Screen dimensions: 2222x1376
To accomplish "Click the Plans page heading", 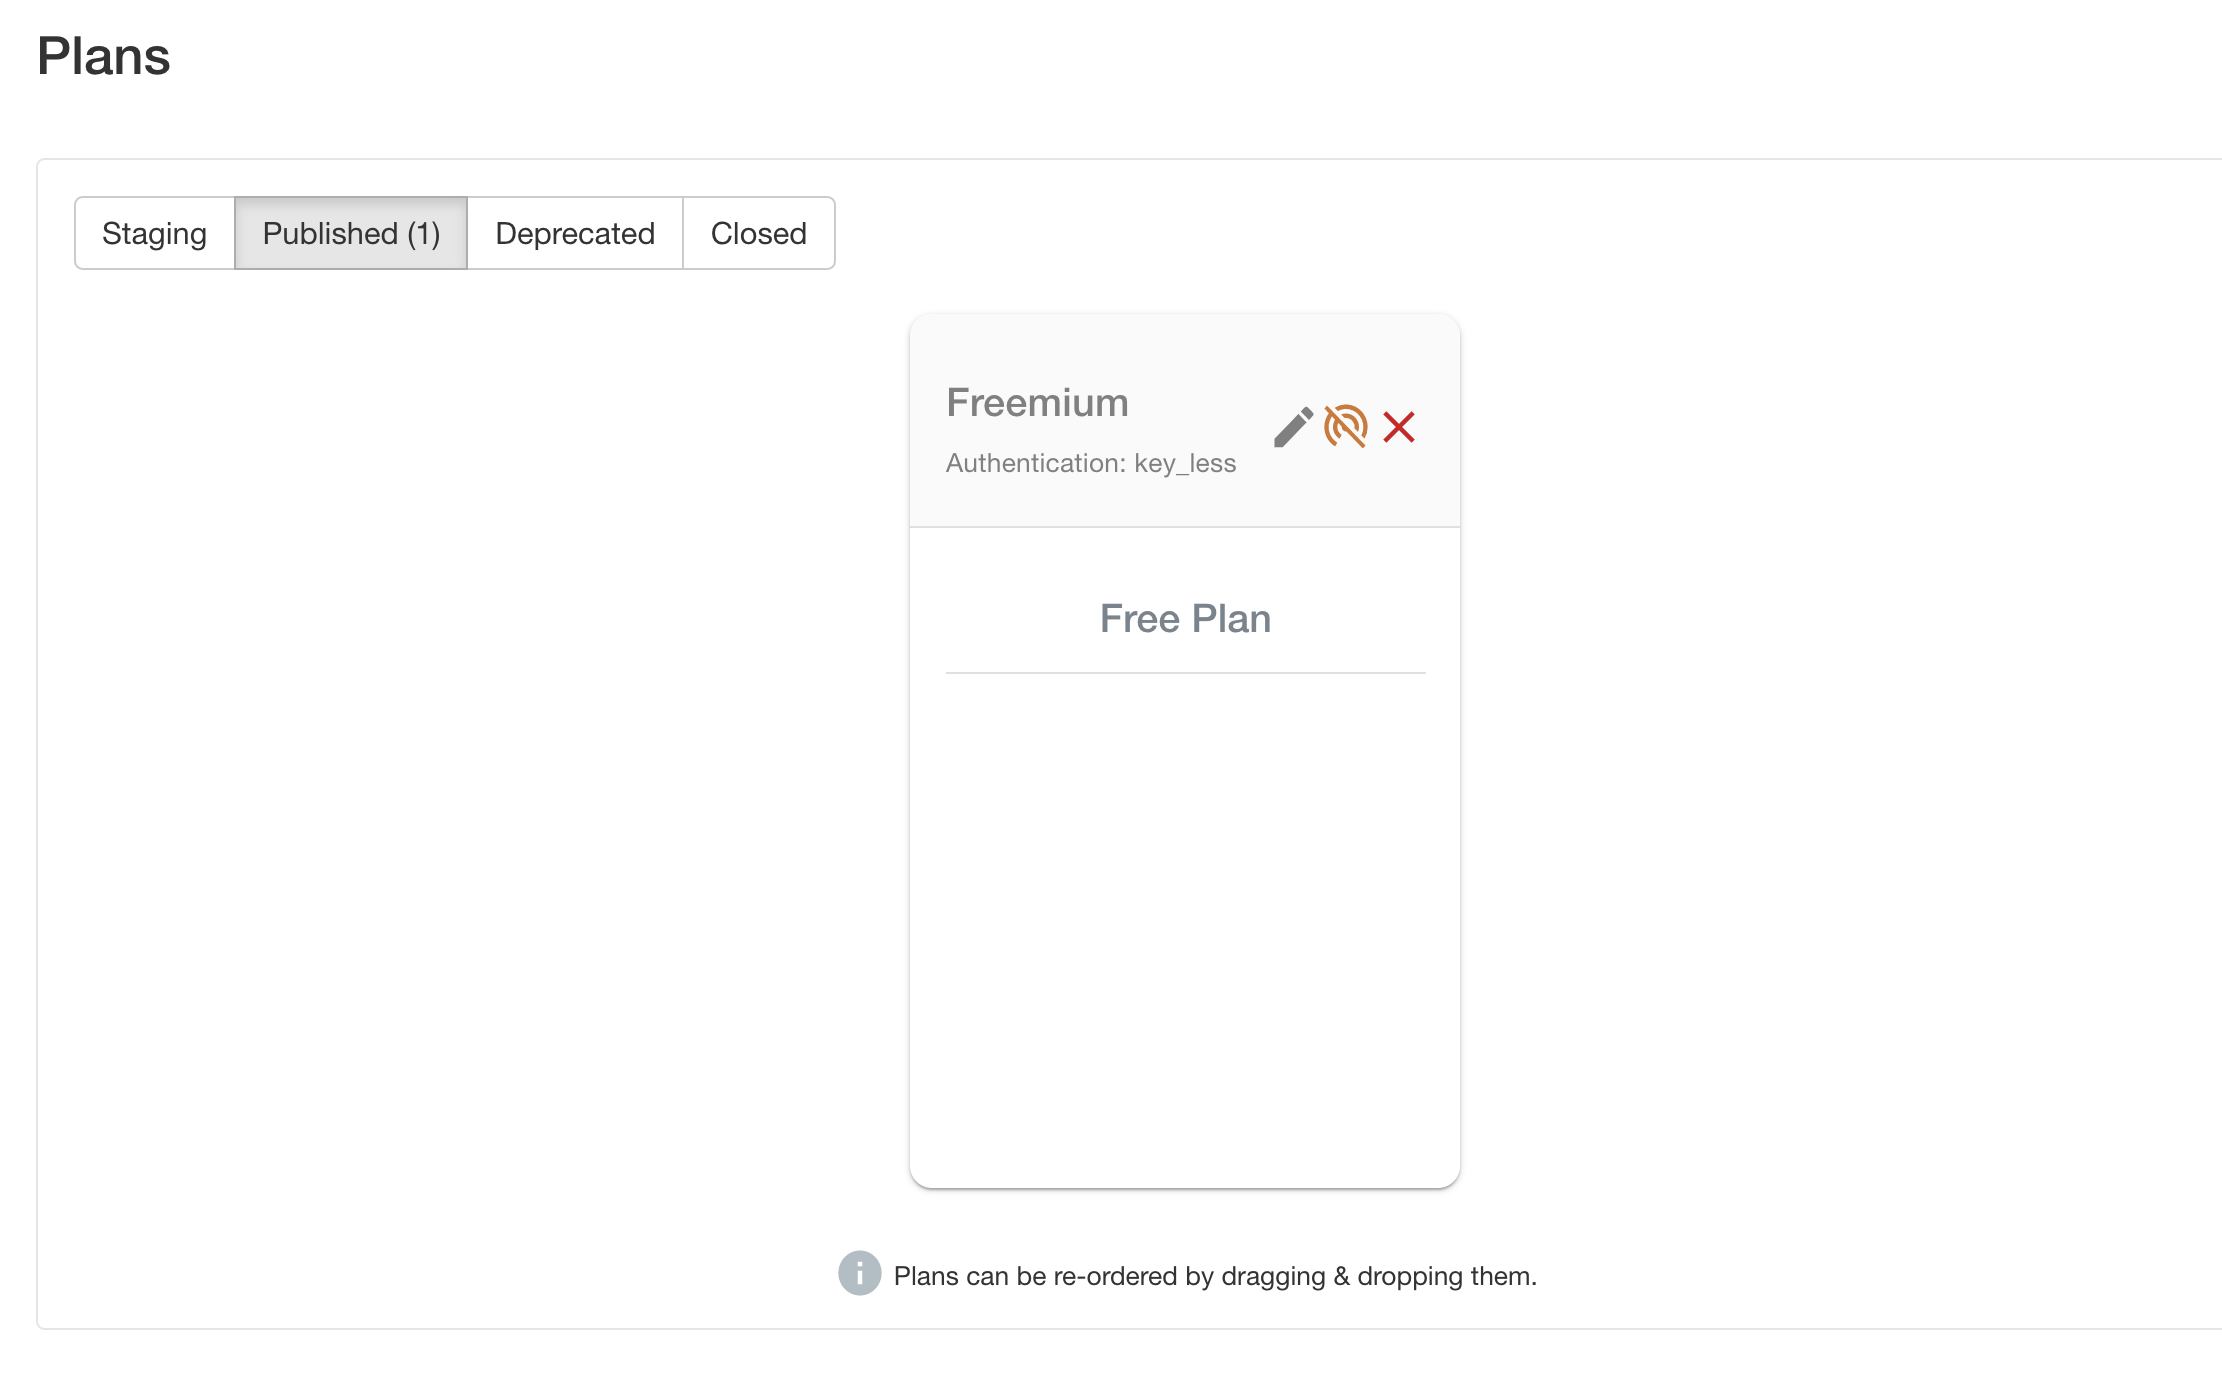I will point(103,56).
